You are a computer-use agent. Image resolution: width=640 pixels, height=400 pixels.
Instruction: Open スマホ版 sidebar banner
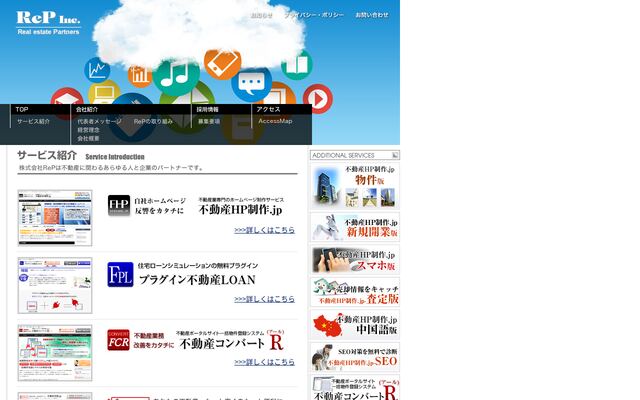[355, 260]
